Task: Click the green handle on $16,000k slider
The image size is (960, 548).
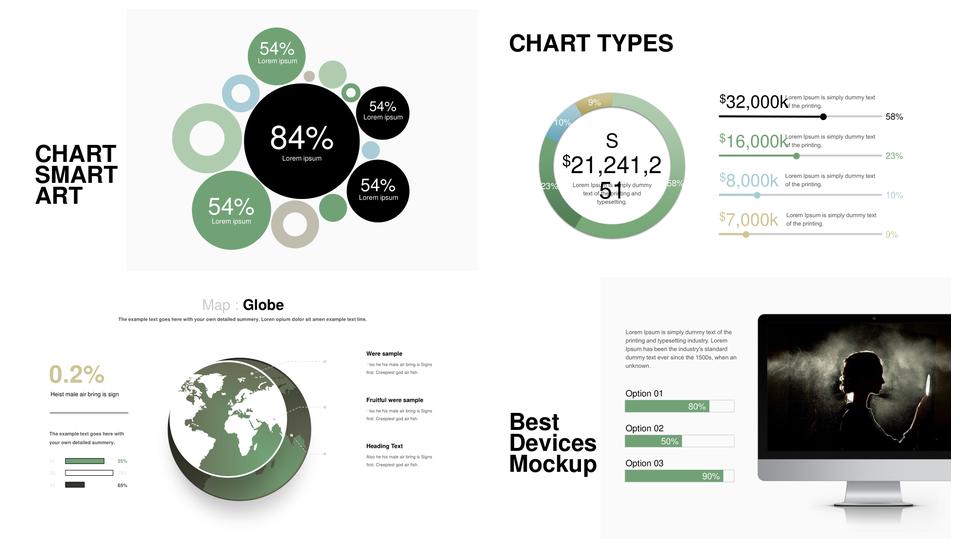Action: point(796,156)
